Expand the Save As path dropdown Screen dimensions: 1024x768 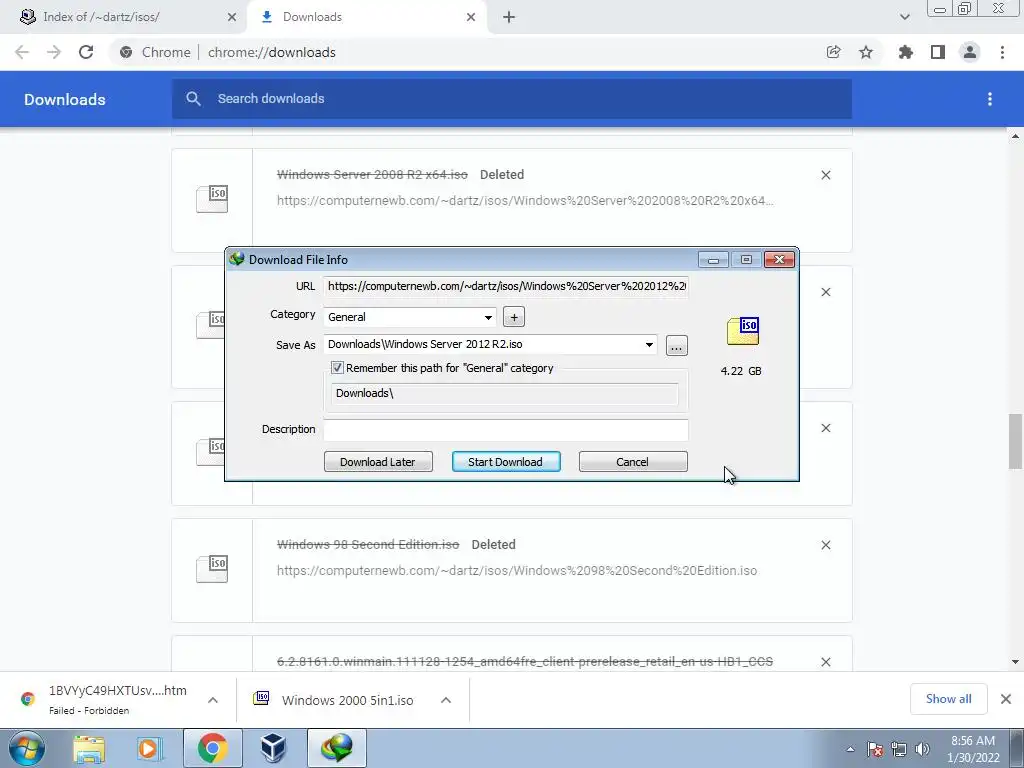(x=649, y=345)
